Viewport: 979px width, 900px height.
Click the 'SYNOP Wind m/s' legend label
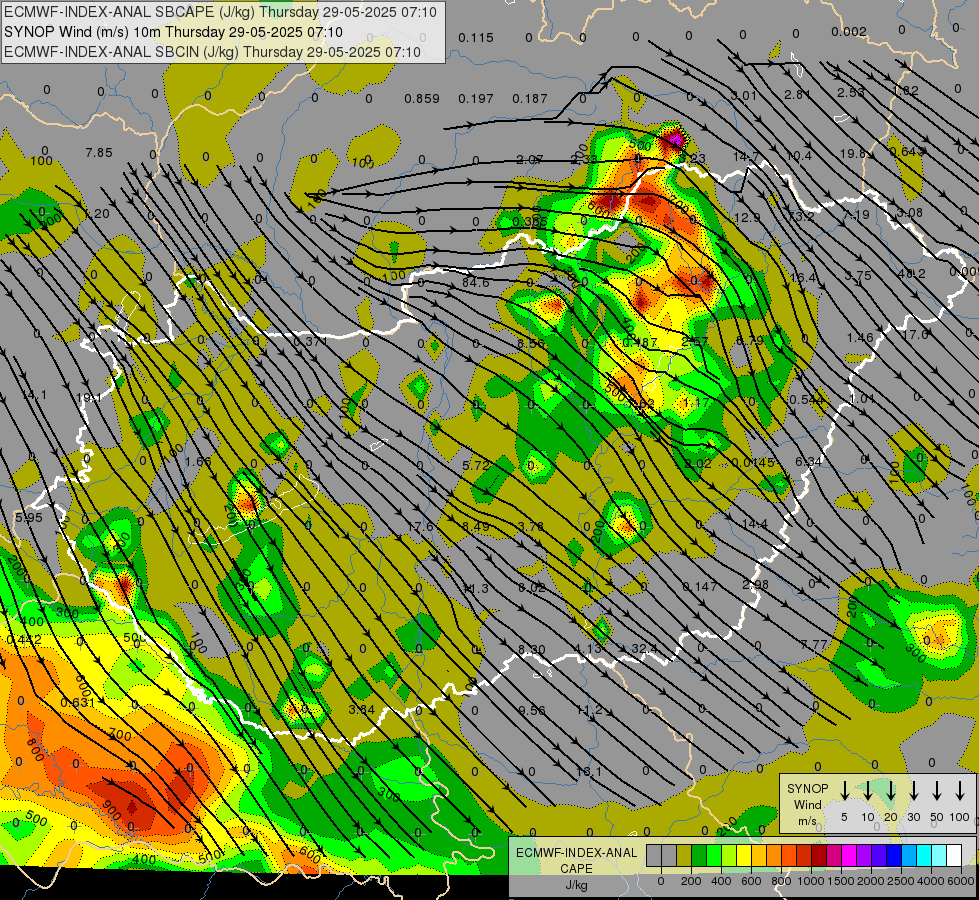click(807, 804)
